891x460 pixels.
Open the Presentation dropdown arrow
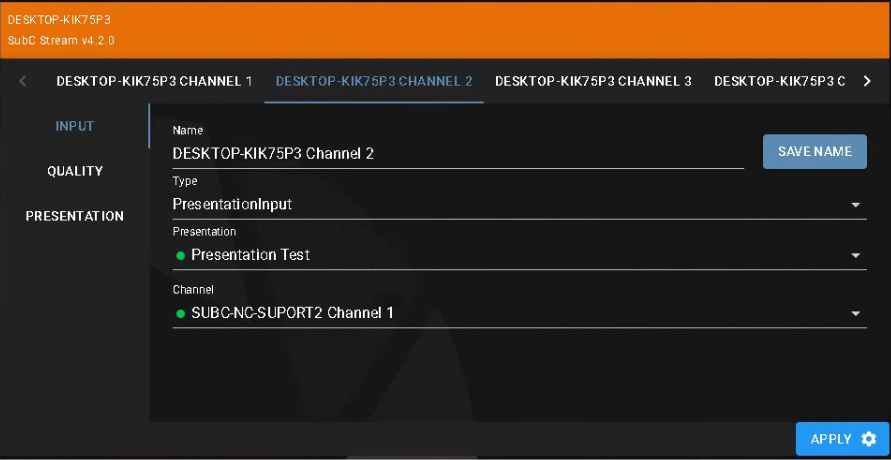(x=856, y=255)
